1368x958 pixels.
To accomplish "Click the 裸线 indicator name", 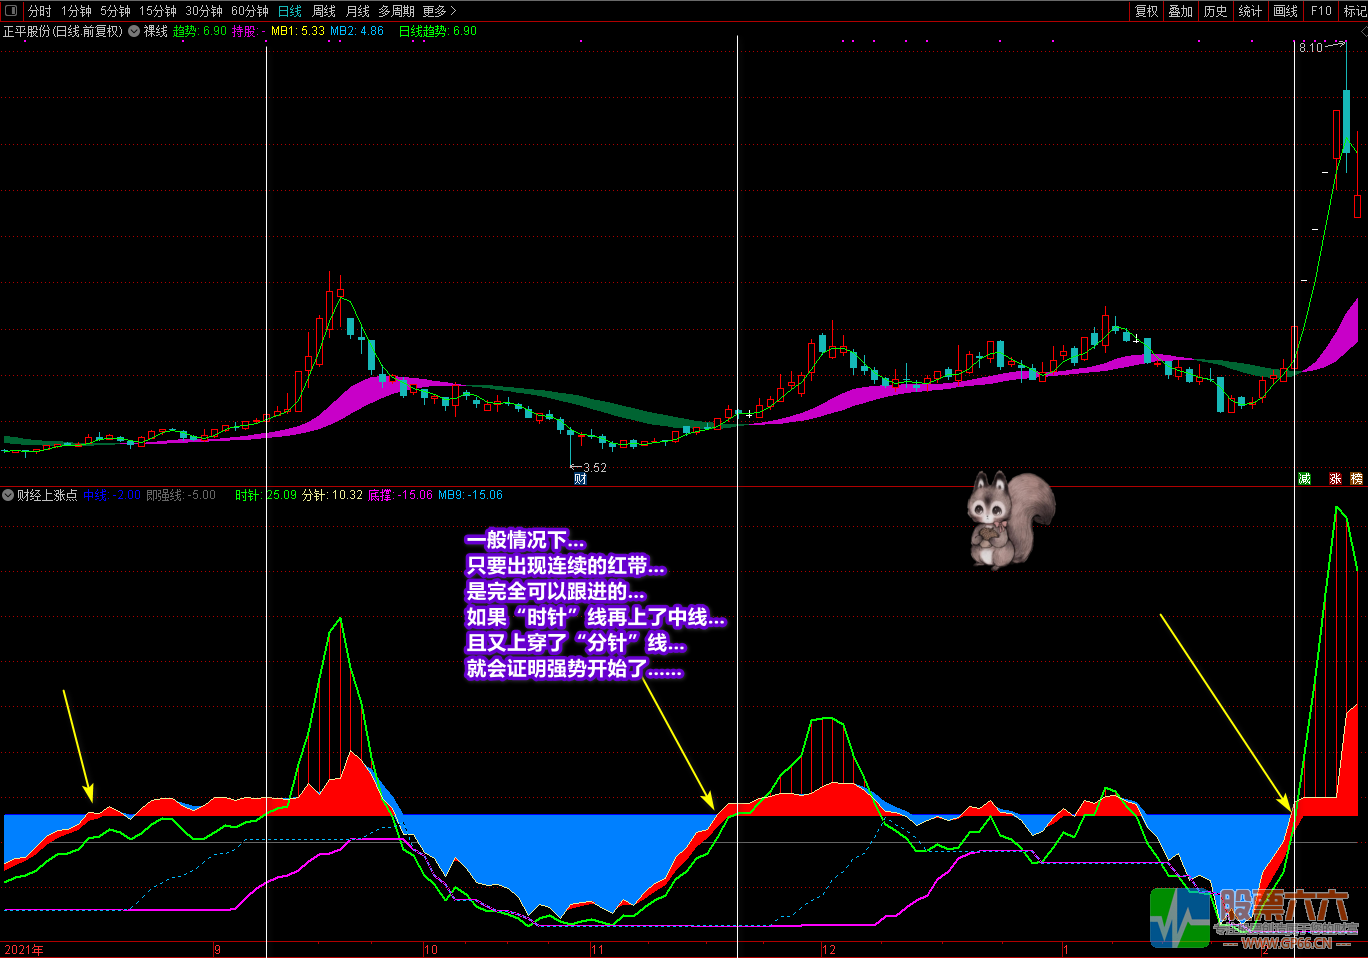I will 156,31.
